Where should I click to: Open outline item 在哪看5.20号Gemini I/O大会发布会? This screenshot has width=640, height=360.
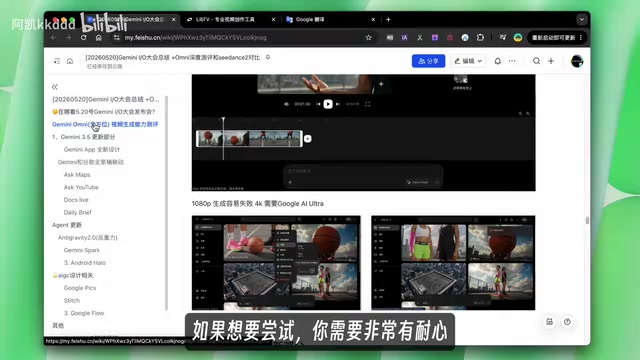104,111
